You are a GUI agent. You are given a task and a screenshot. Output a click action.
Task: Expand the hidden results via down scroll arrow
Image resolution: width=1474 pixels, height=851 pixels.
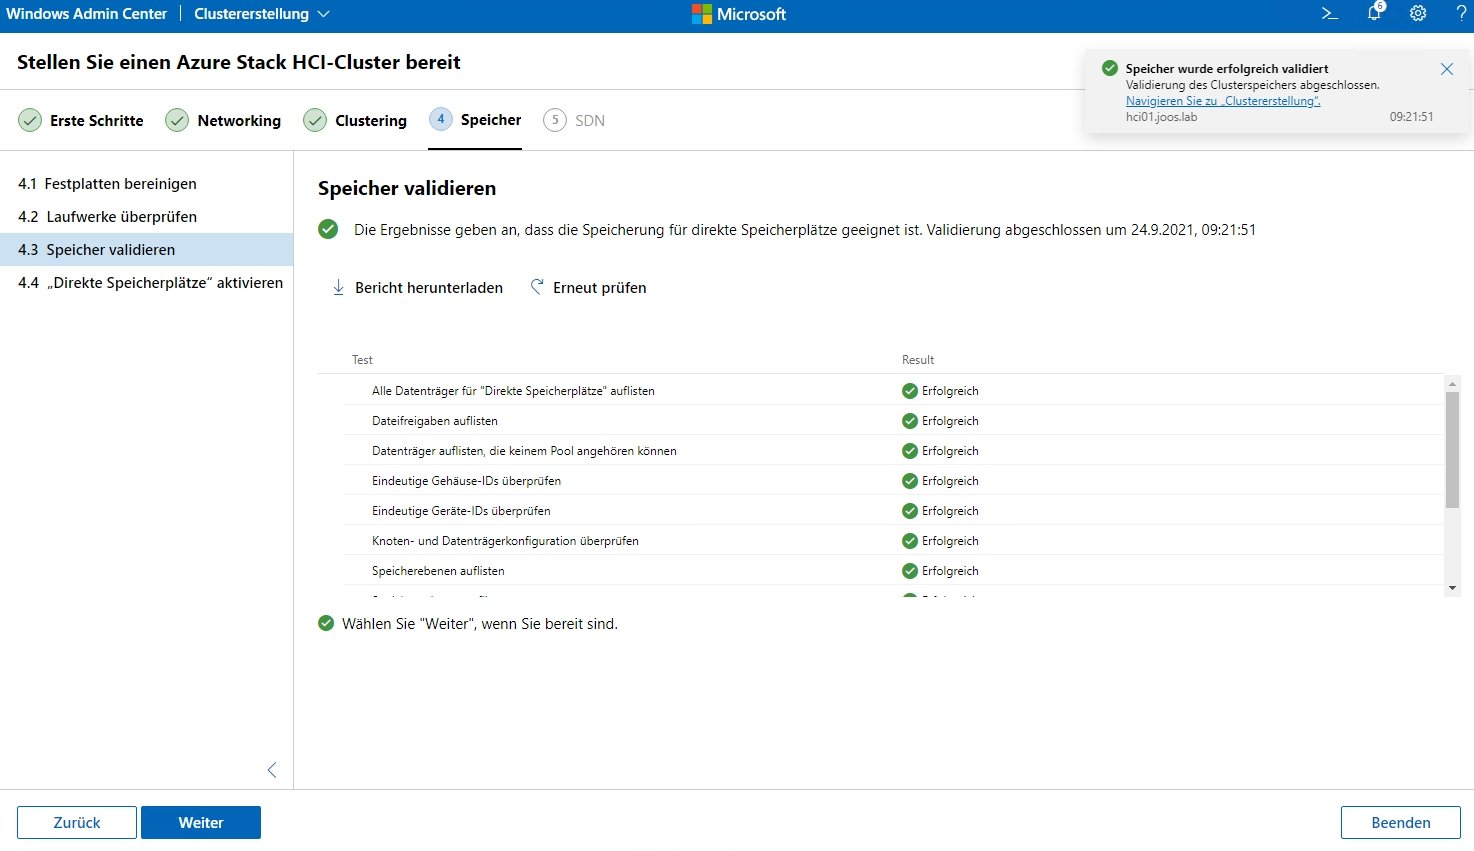(x=1452, y=588)
